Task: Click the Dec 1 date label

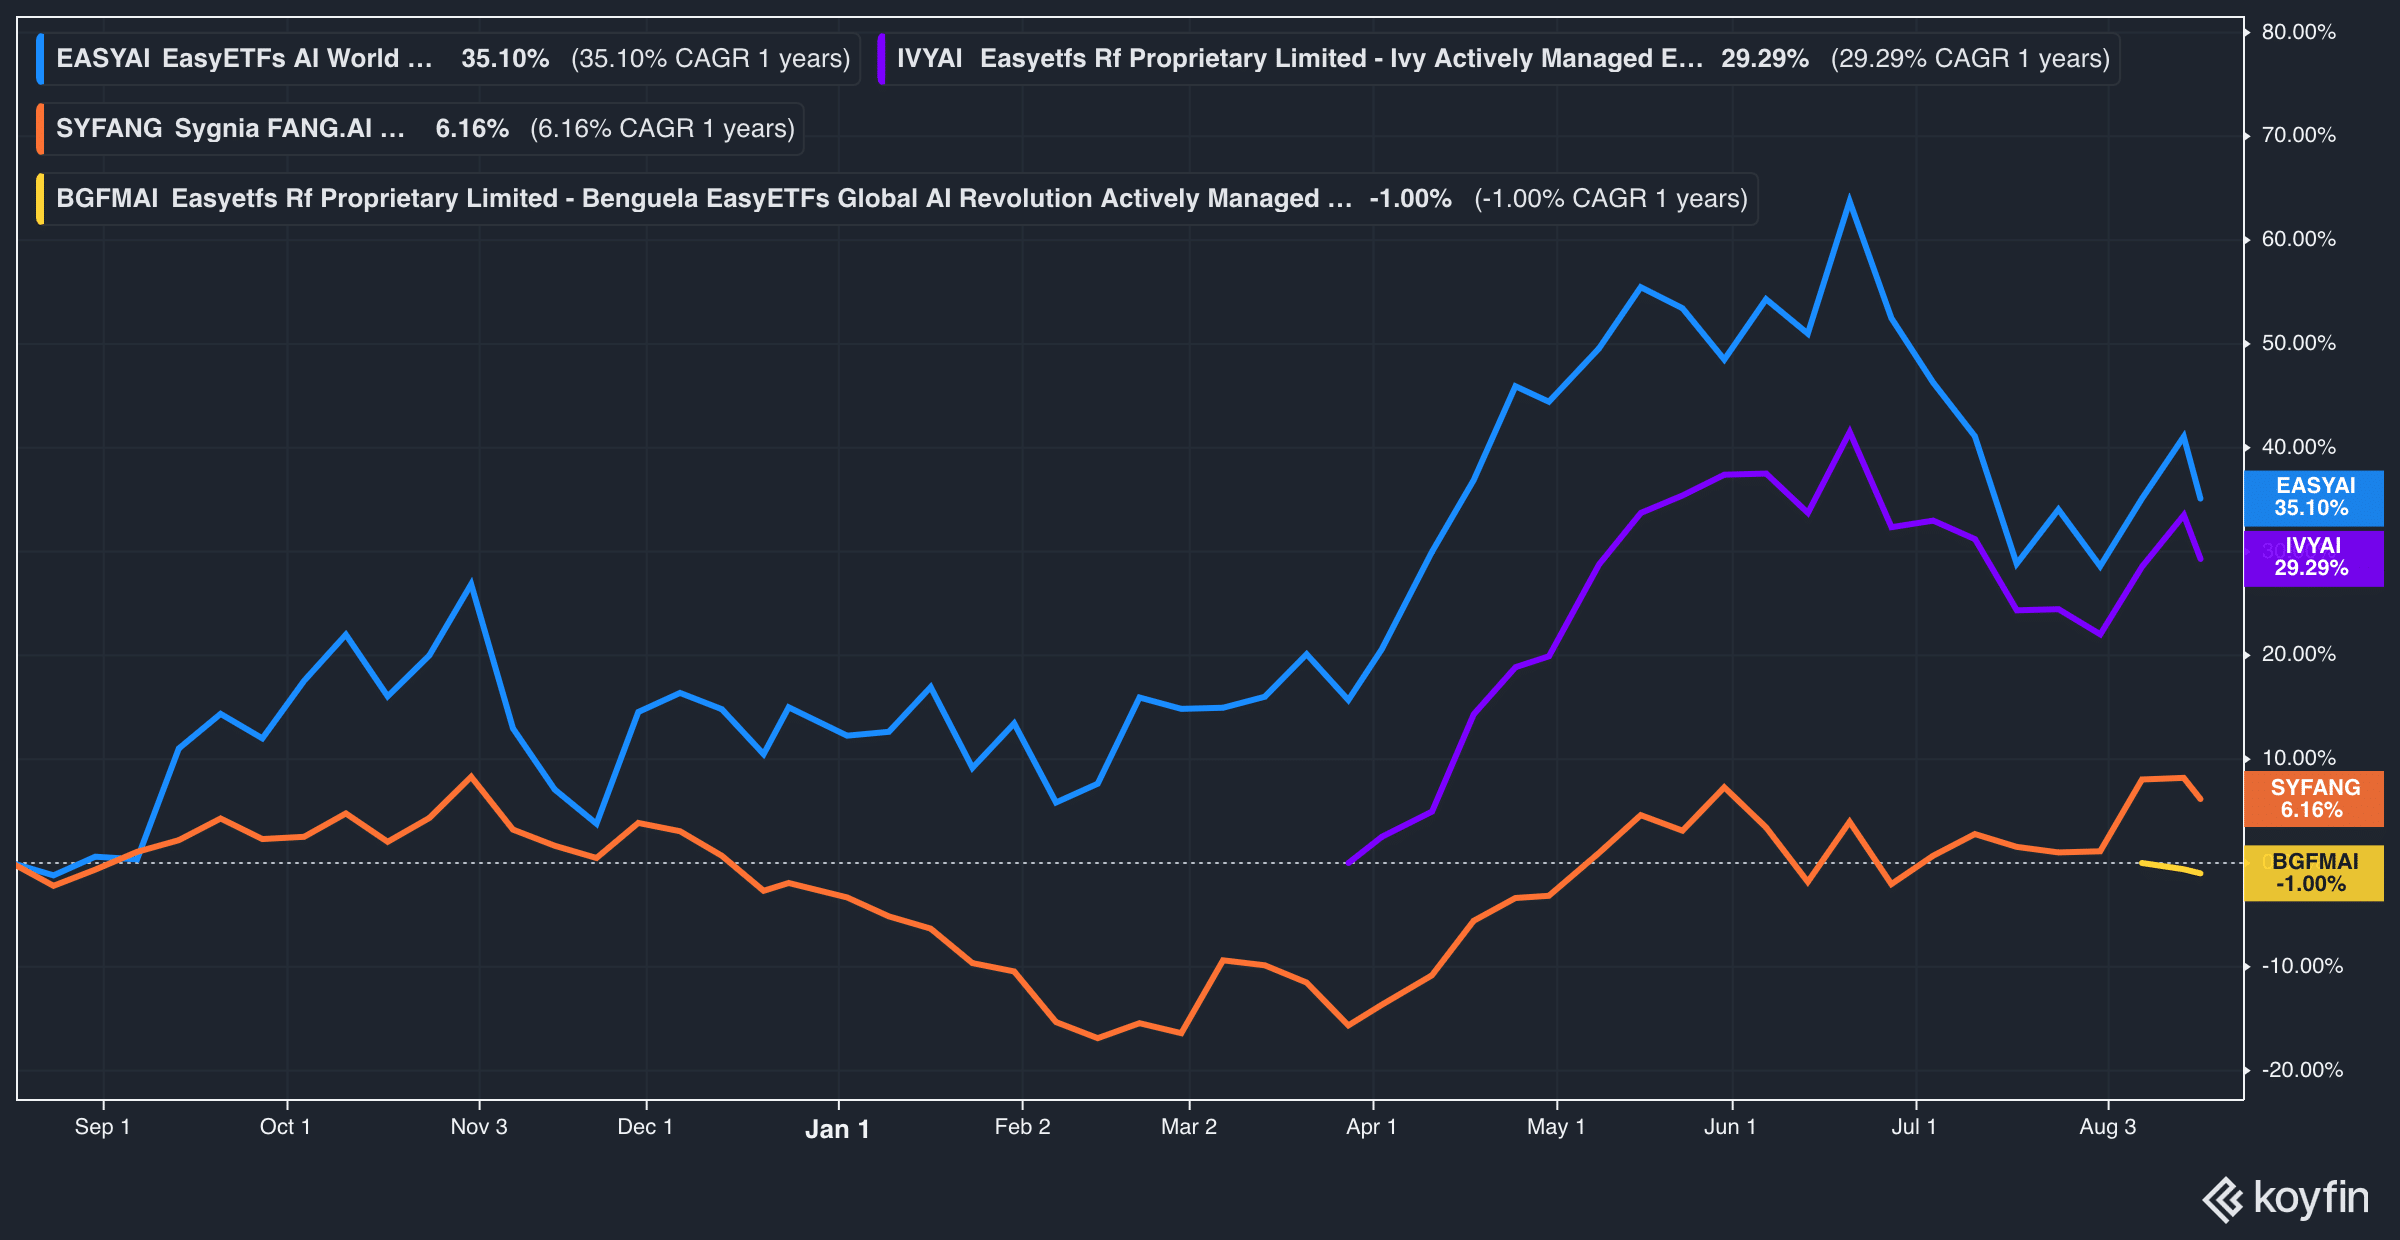Action: [645, 1127]
